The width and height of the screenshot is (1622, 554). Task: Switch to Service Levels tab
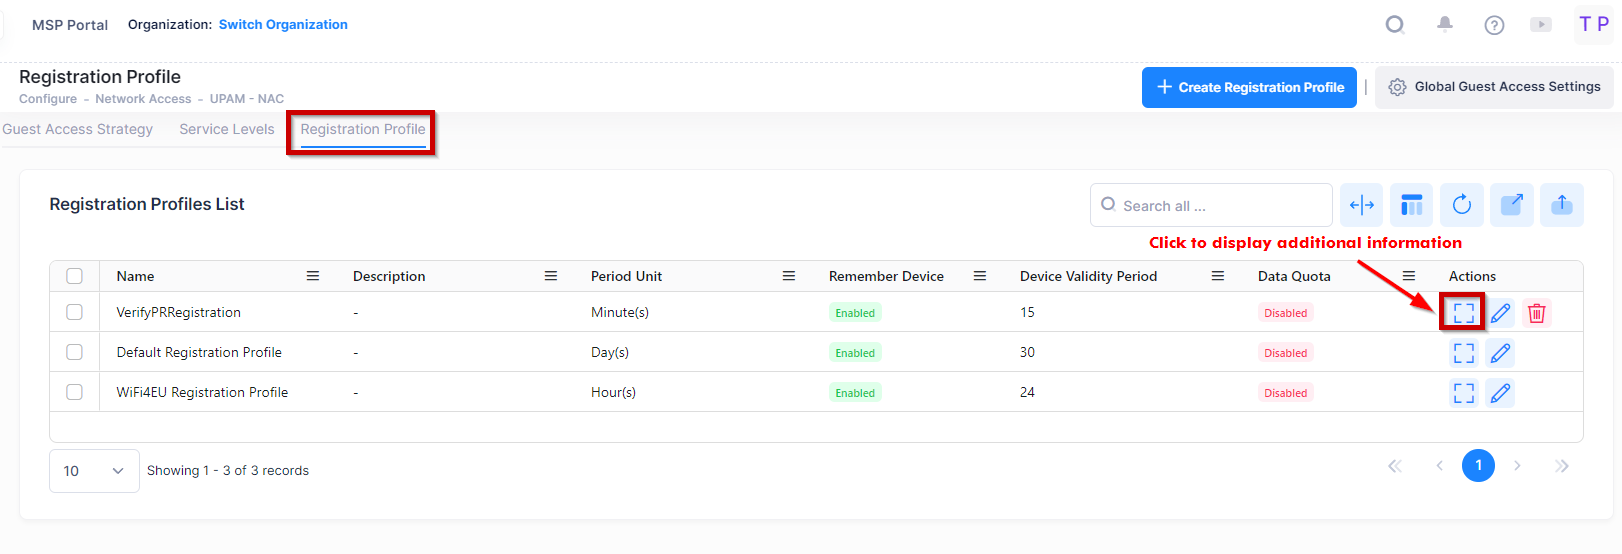click(x=227, y=129)
